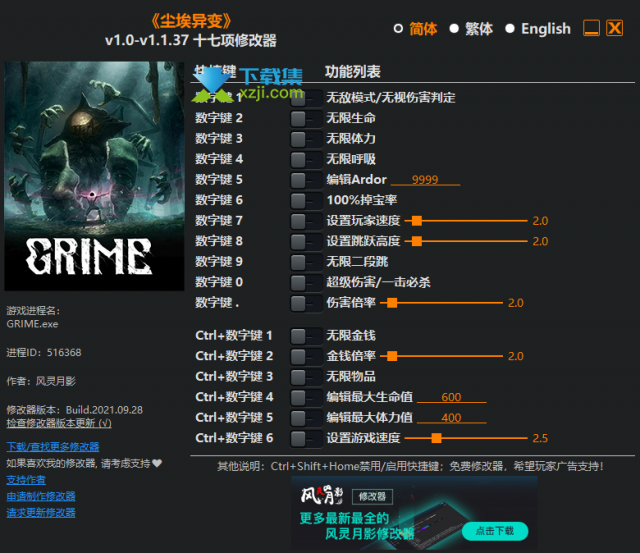Open 检查修改器版本更新 link
640x553 pixels.
59,423
